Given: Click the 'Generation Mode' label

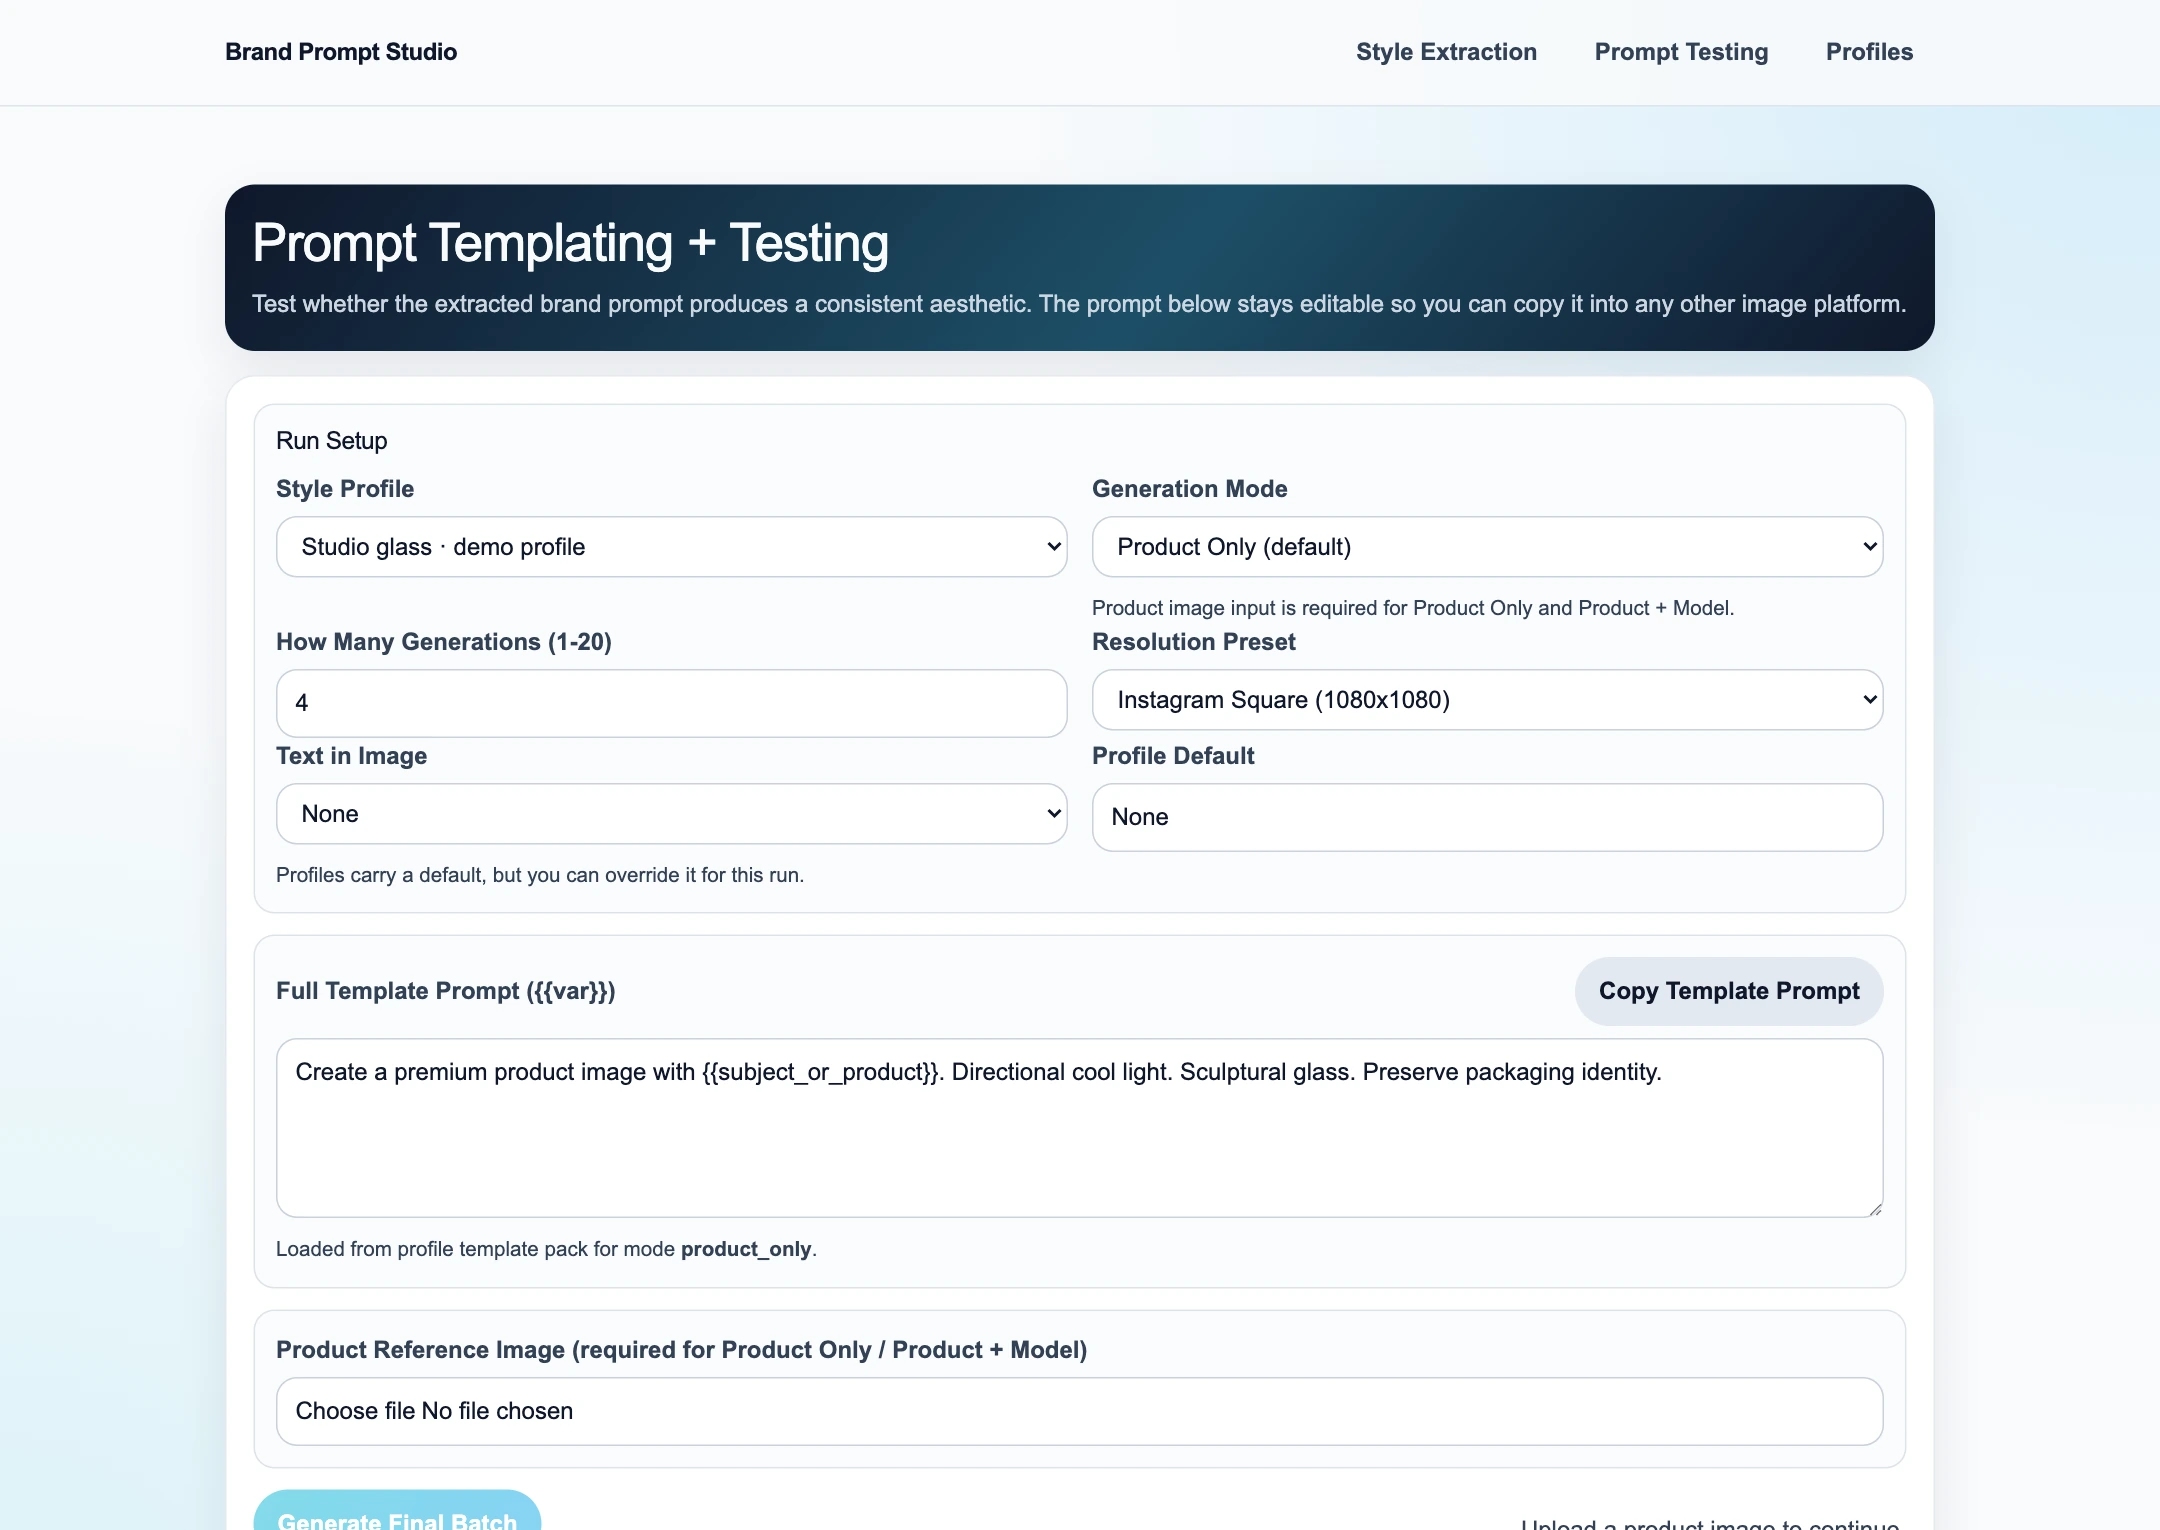Looking at the screenshot, I should coord(1190,489).
